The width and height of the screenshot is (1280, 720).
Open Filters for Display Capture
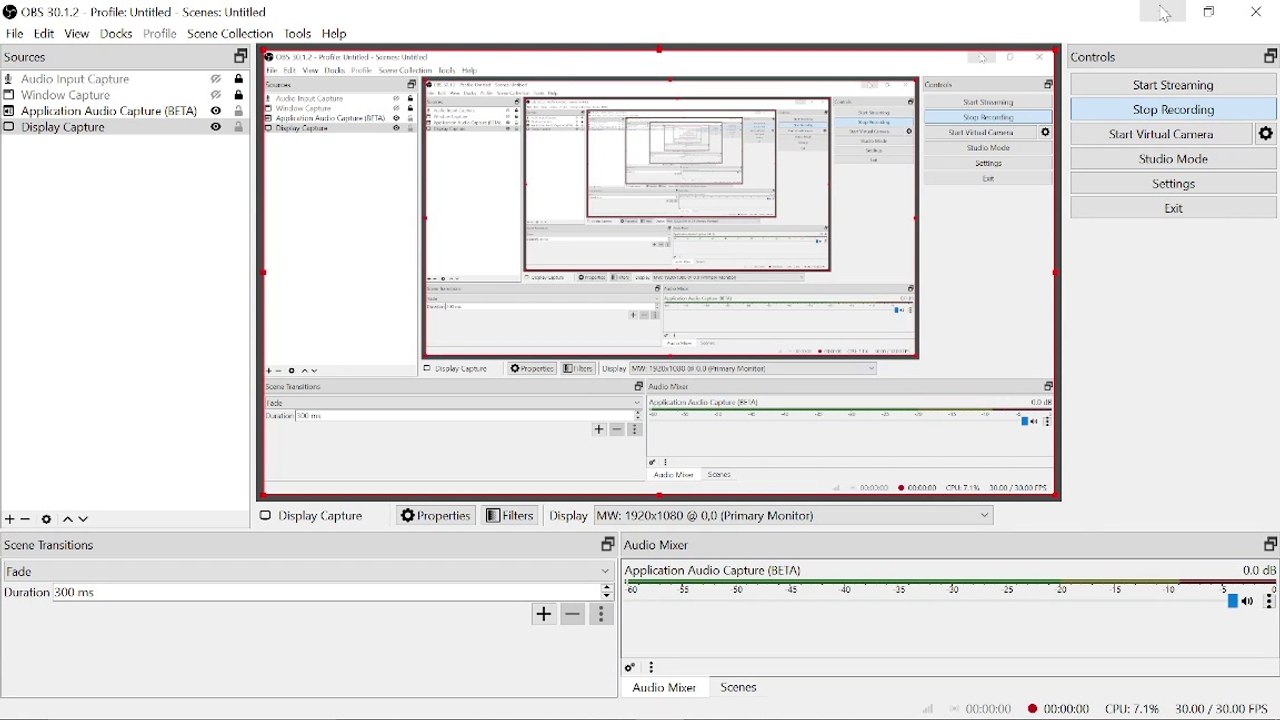pos(510,516)
